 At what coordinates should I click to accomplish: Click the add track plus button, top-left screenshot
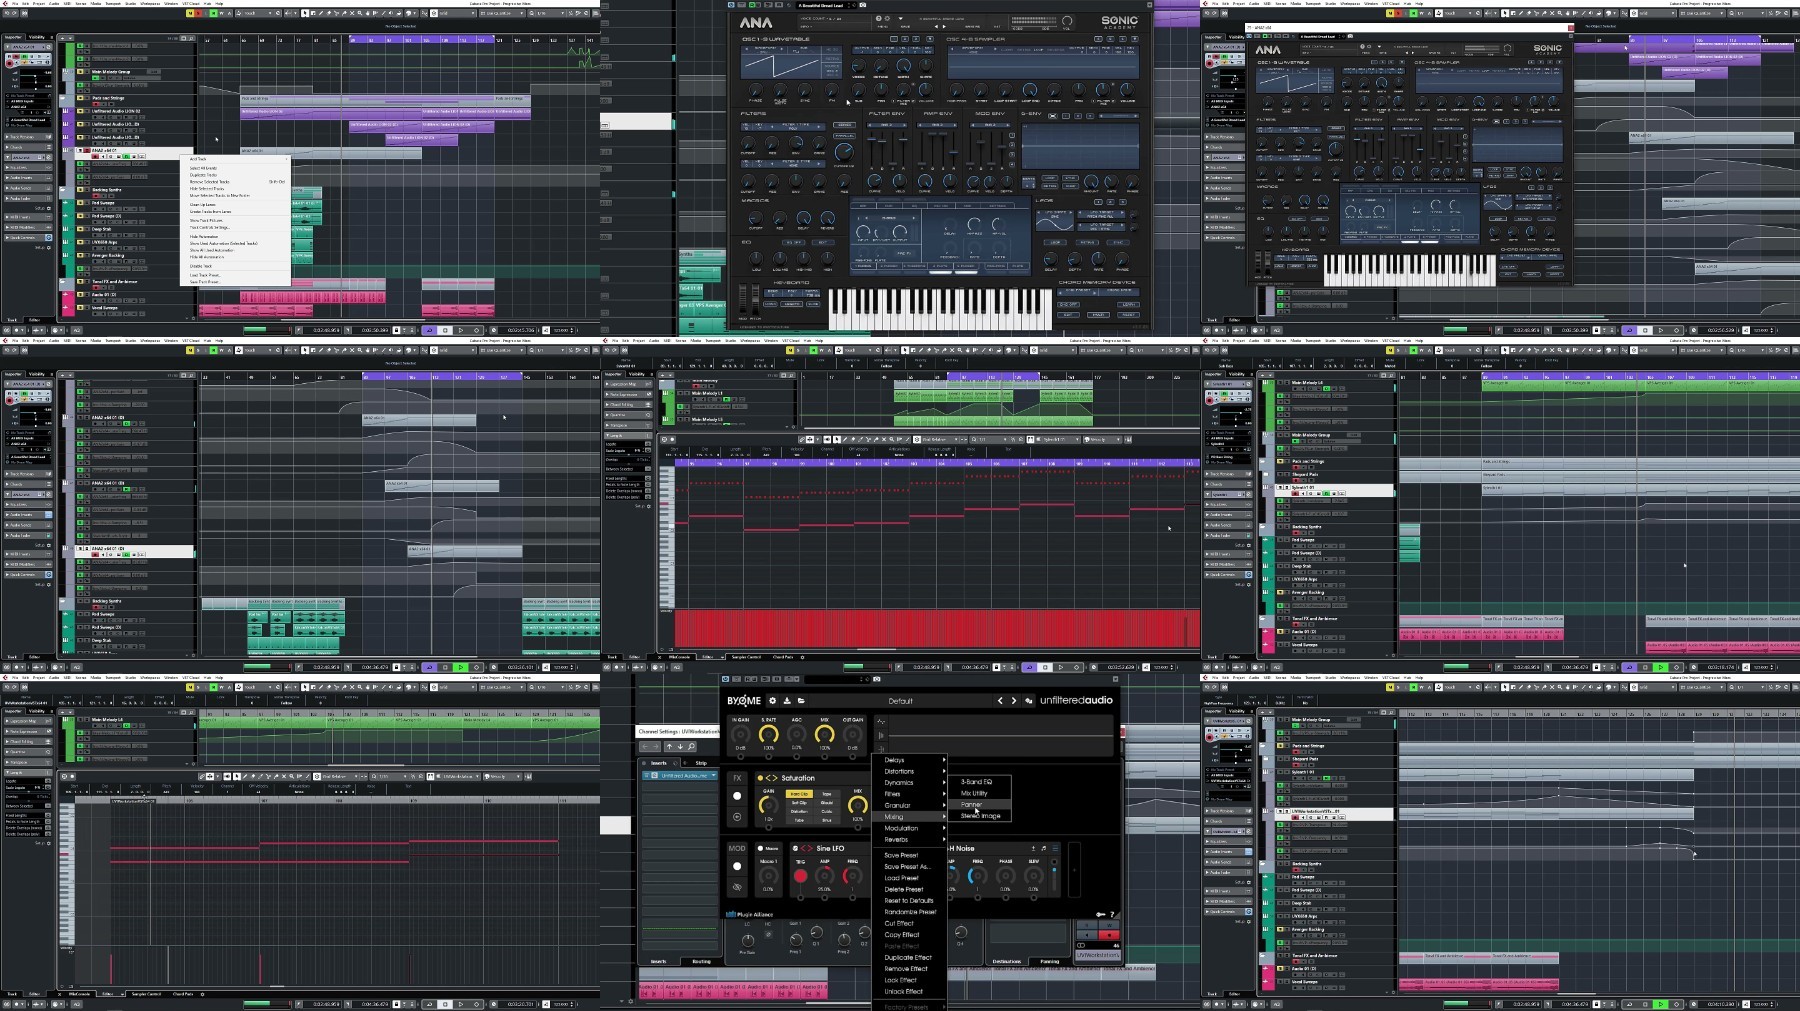pos(61,38)
